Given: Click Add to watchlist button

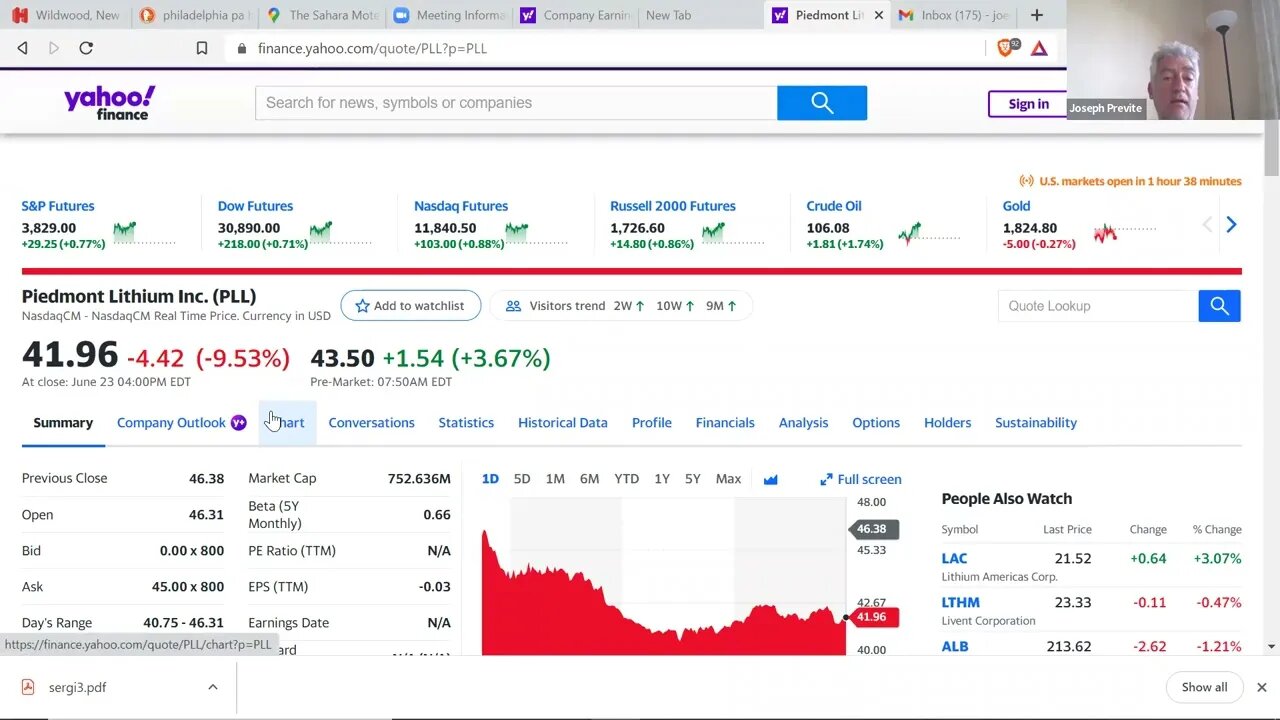Looking at the screenshot, I should 410,306.
